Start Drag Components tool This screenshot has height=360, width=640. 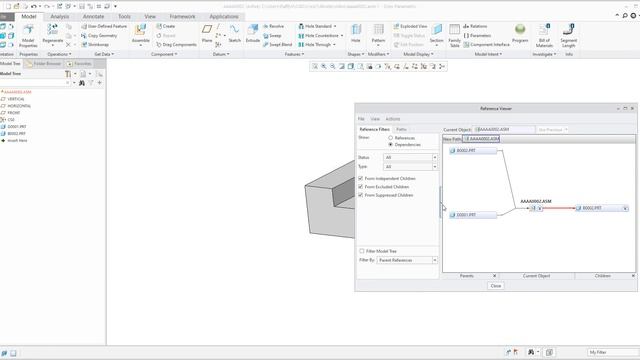(176, 44)
